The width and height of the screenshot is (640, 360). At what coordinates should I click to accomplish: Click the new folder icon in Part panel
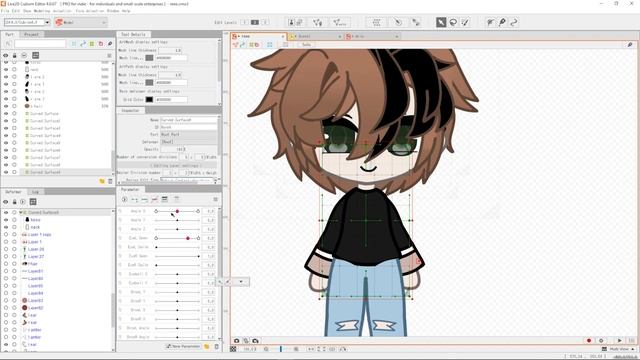(102, 181)
